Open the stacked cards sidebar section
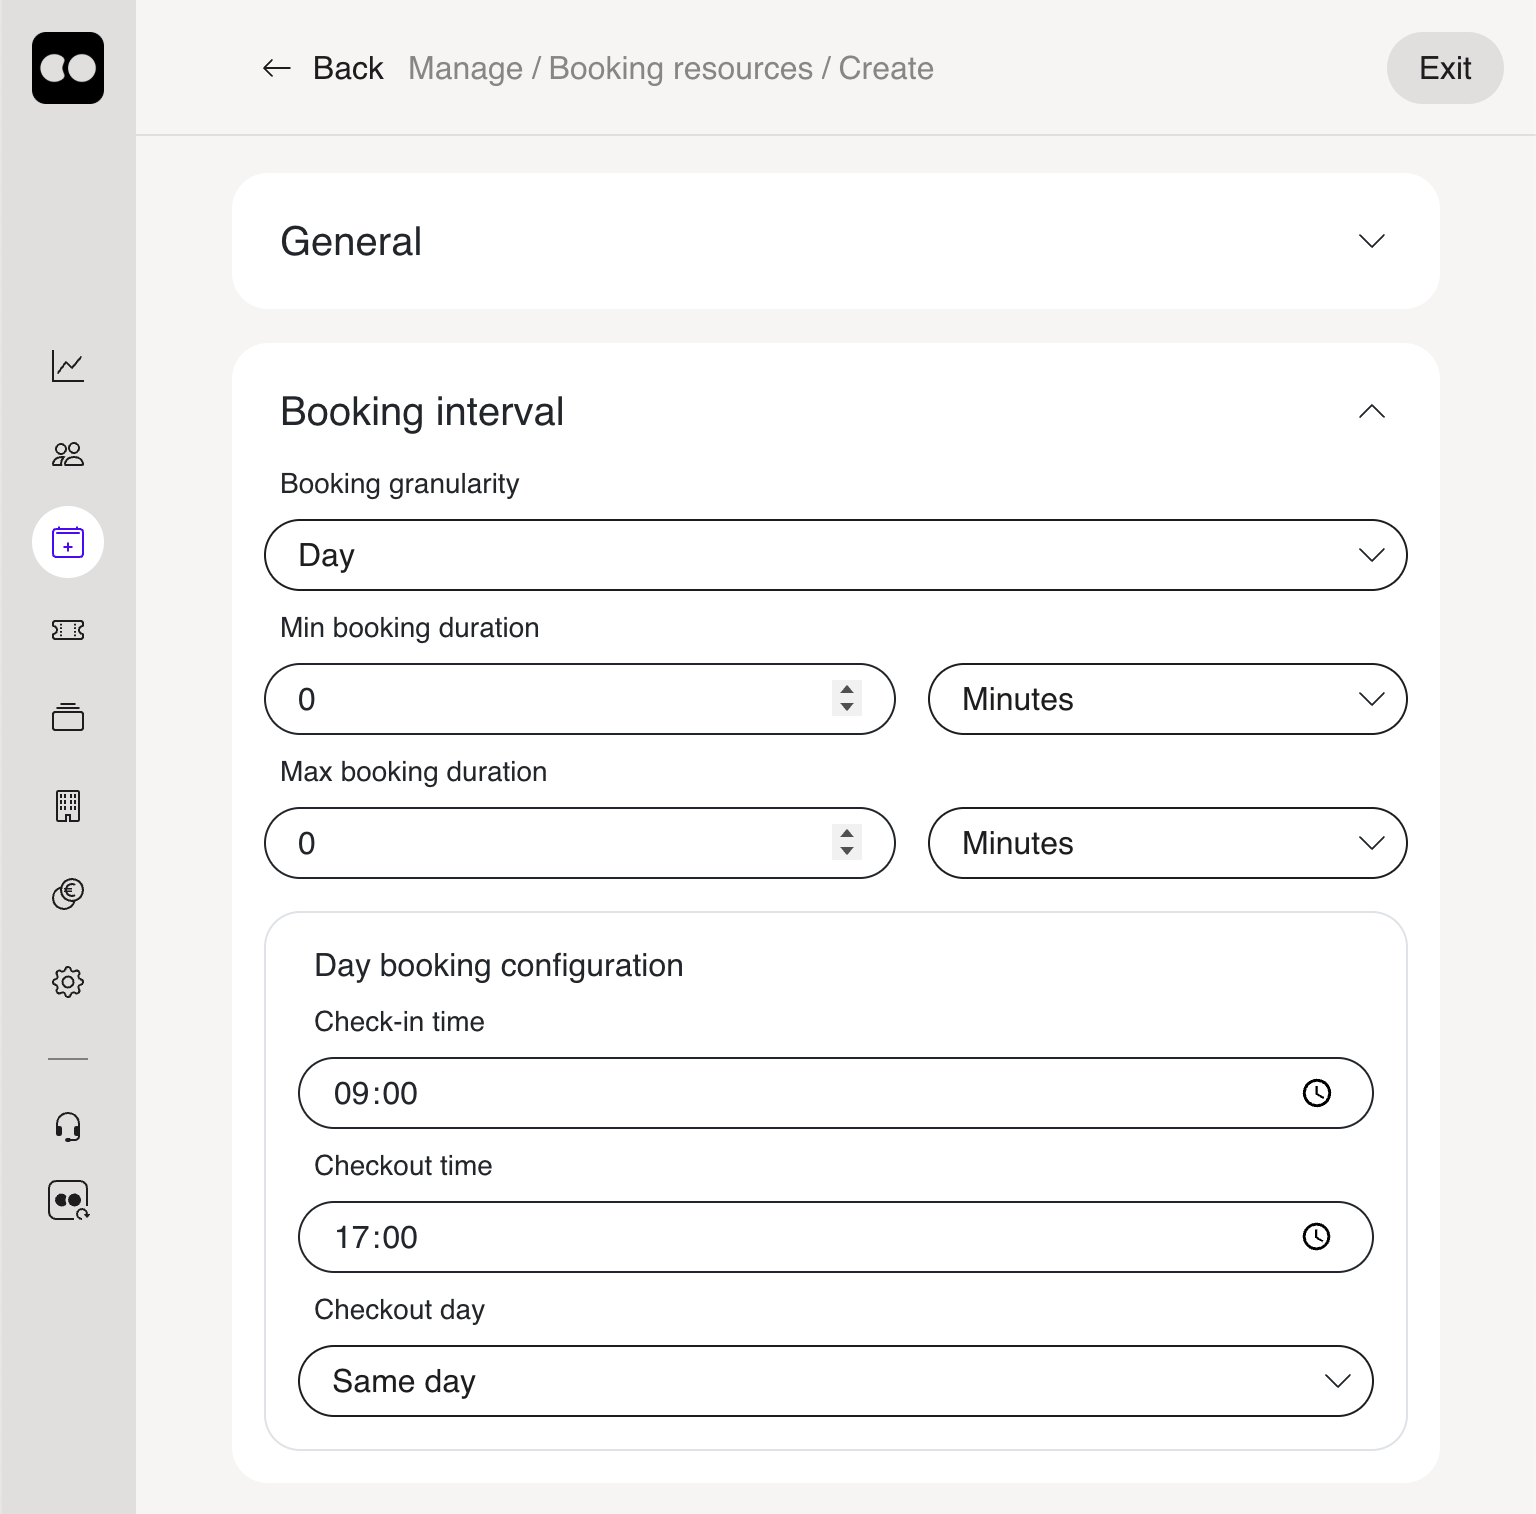1536x1514 pixels. (x=68, y=717)
